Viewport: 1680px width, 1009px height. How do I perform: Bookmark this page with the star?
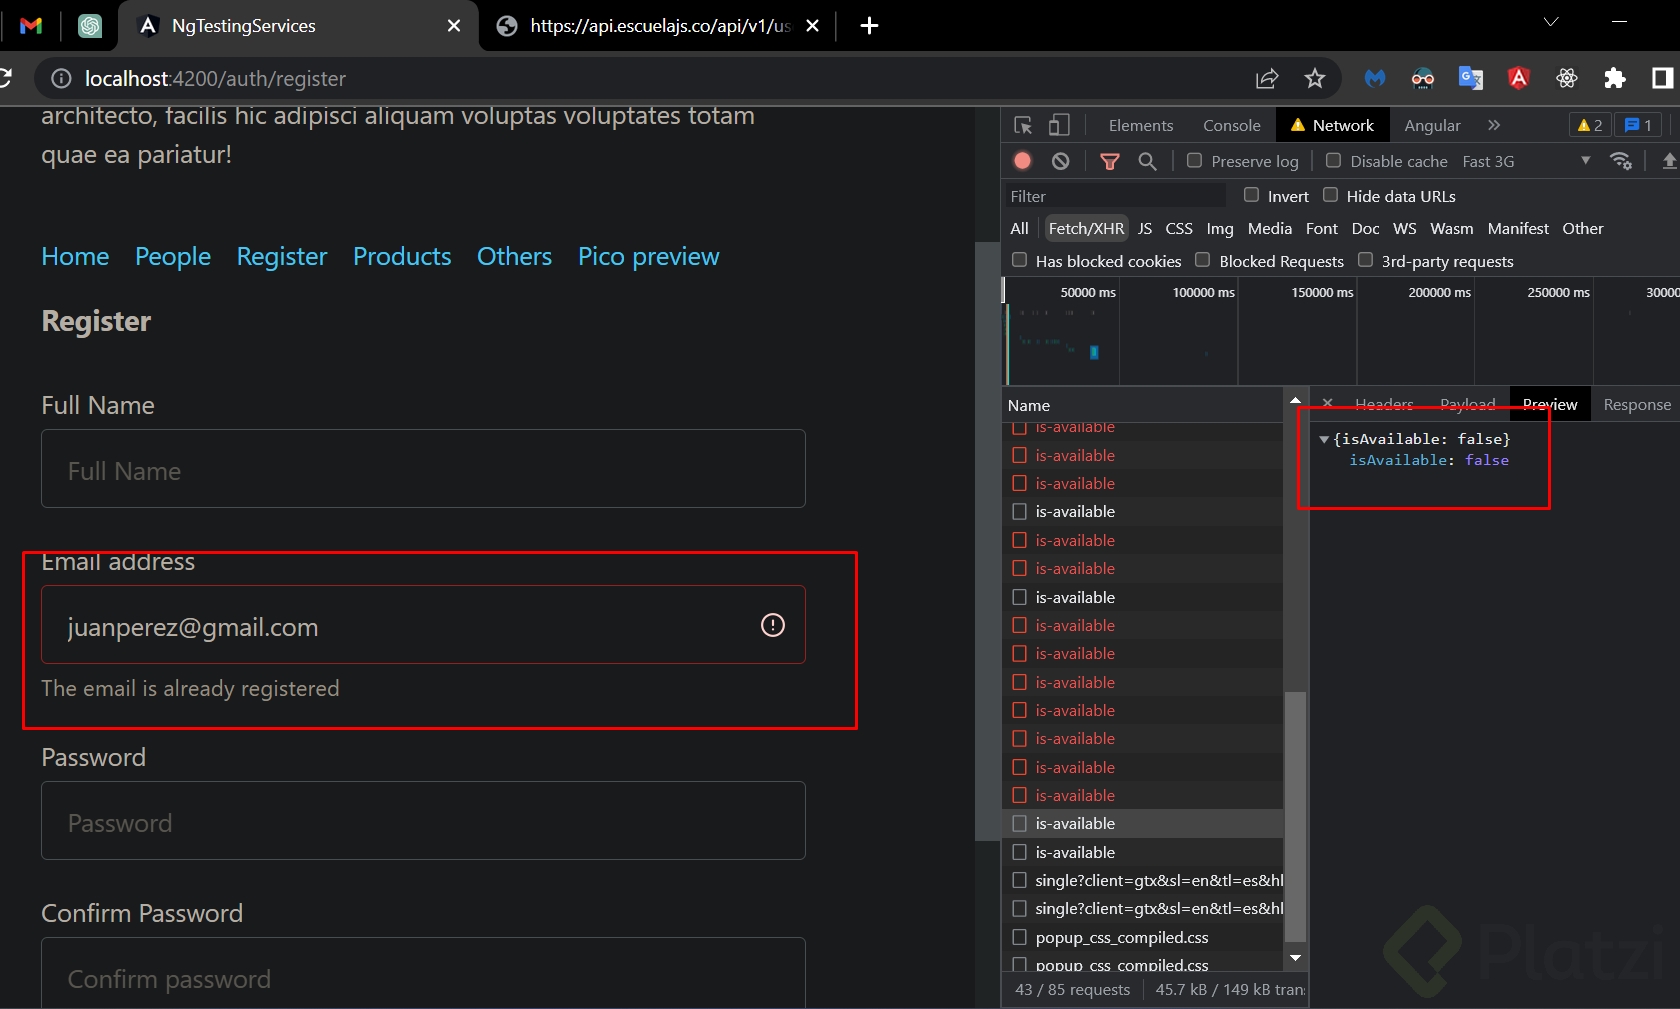(x=1314, y=79)
